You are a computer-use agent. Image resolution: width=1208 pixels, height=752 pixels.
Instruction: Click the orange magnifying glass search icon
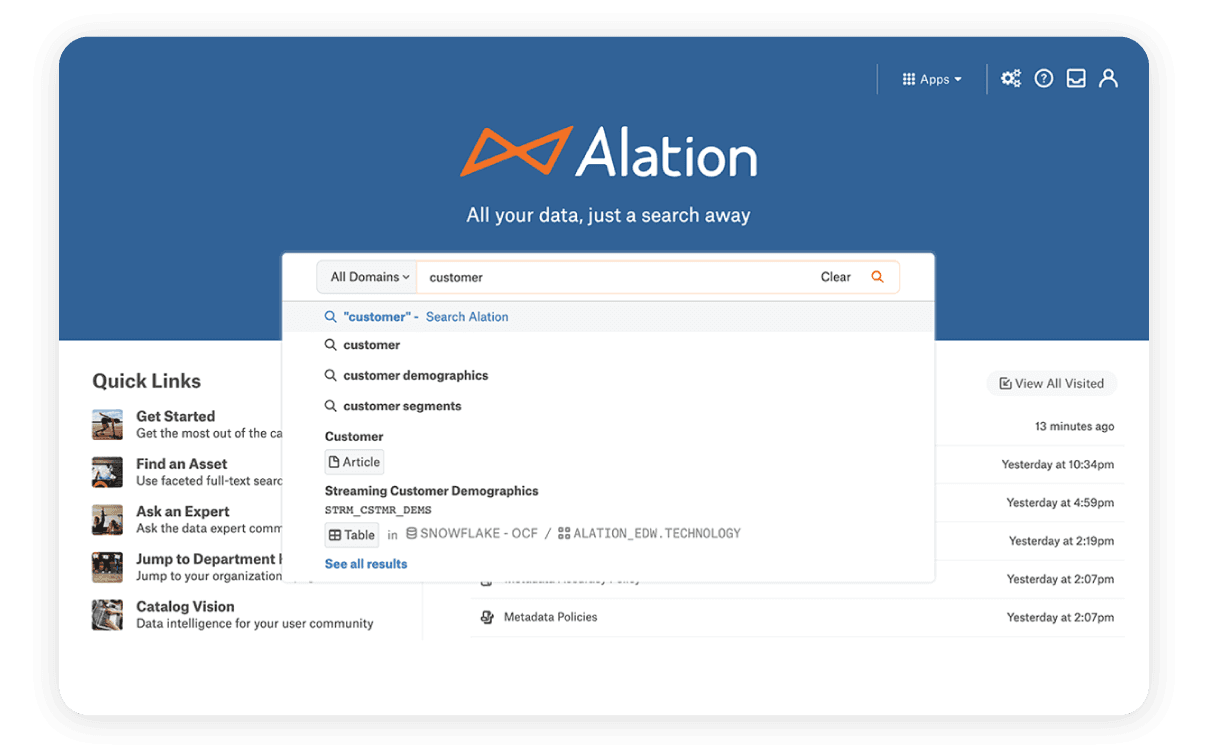tap(877, 277)
